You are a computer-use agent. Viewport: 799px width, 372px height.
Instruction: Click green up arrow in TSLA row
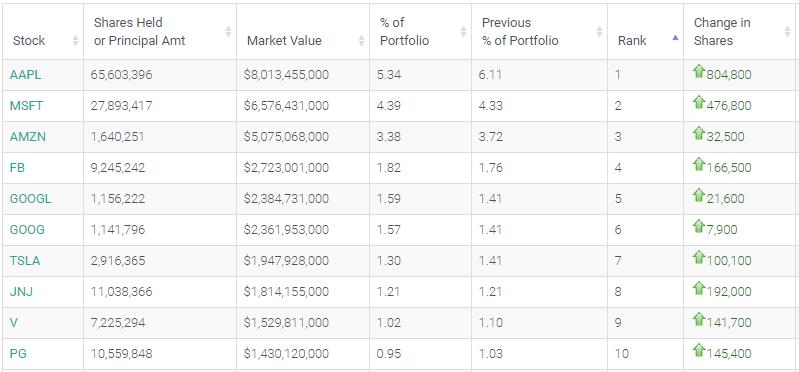coord(699,258)
